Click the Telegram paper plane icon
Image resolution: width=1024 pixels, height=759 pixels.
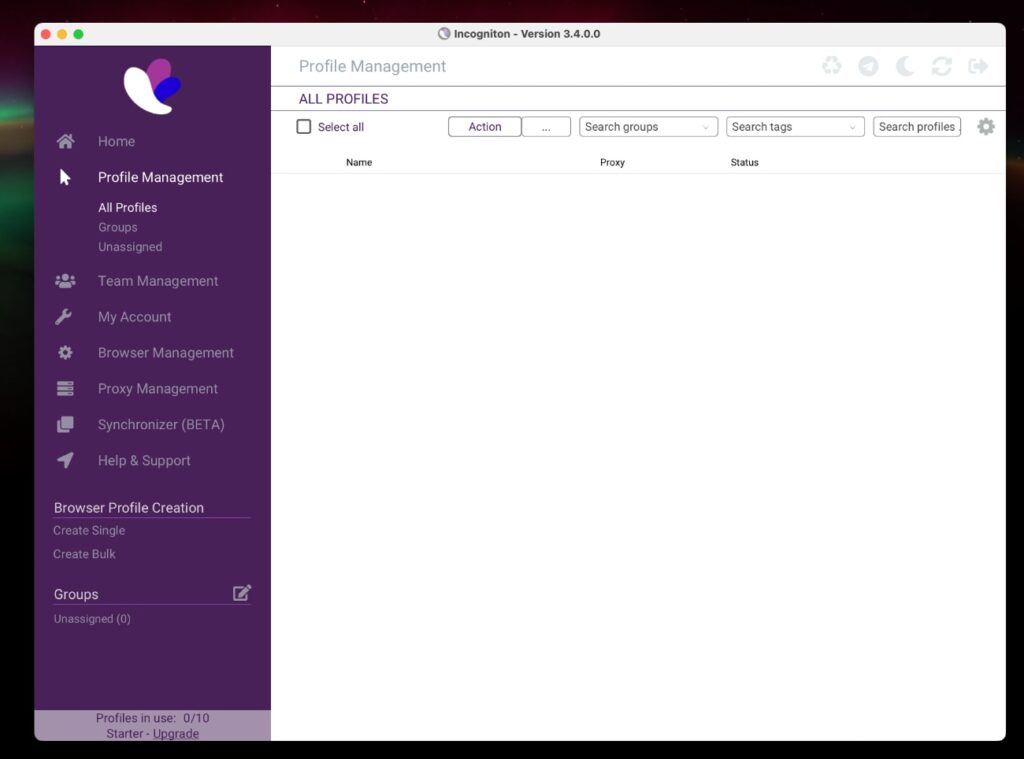(x=868, y=66)
